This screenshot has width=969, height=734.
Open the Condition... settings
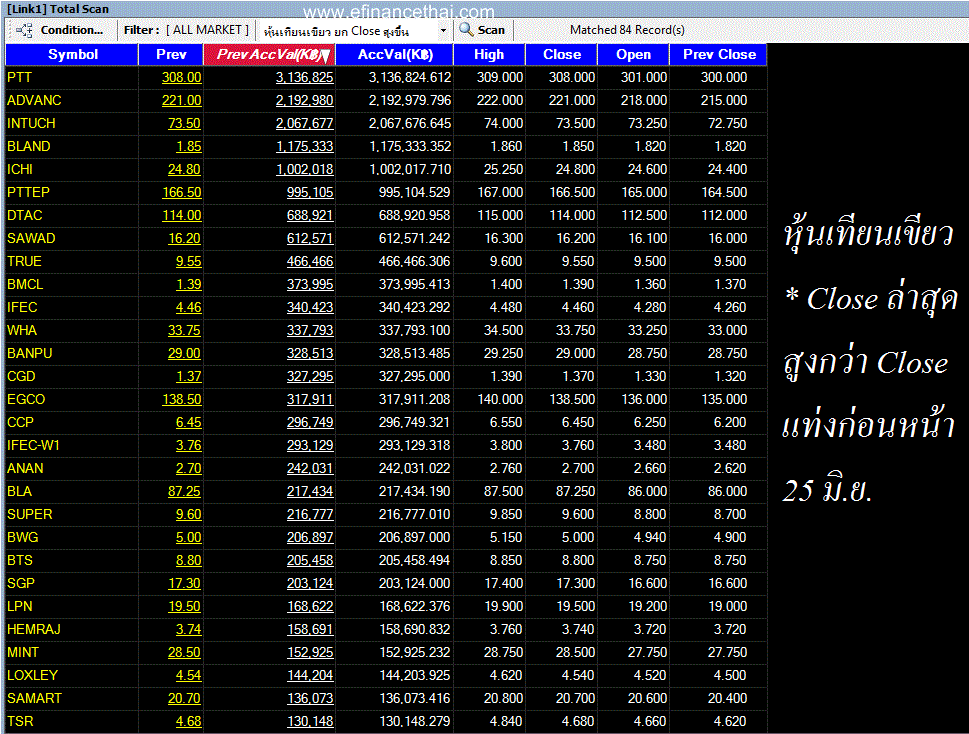72,30
